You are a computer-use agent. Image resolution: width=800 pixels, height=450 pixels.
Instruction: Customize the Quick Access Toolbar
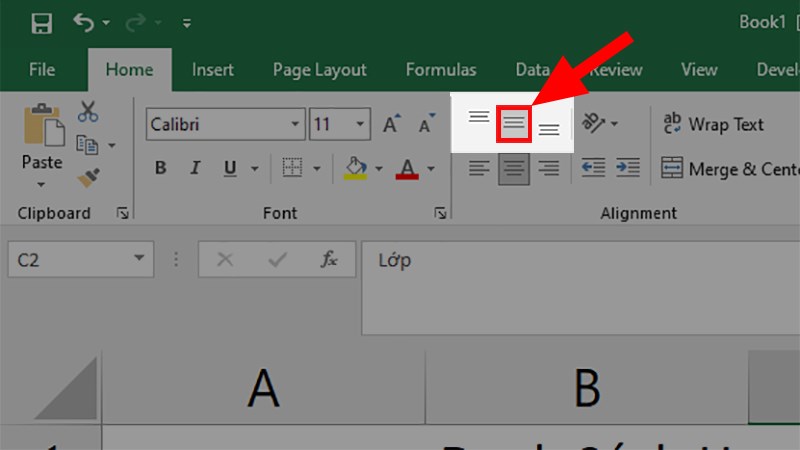[x=187, y=23]
